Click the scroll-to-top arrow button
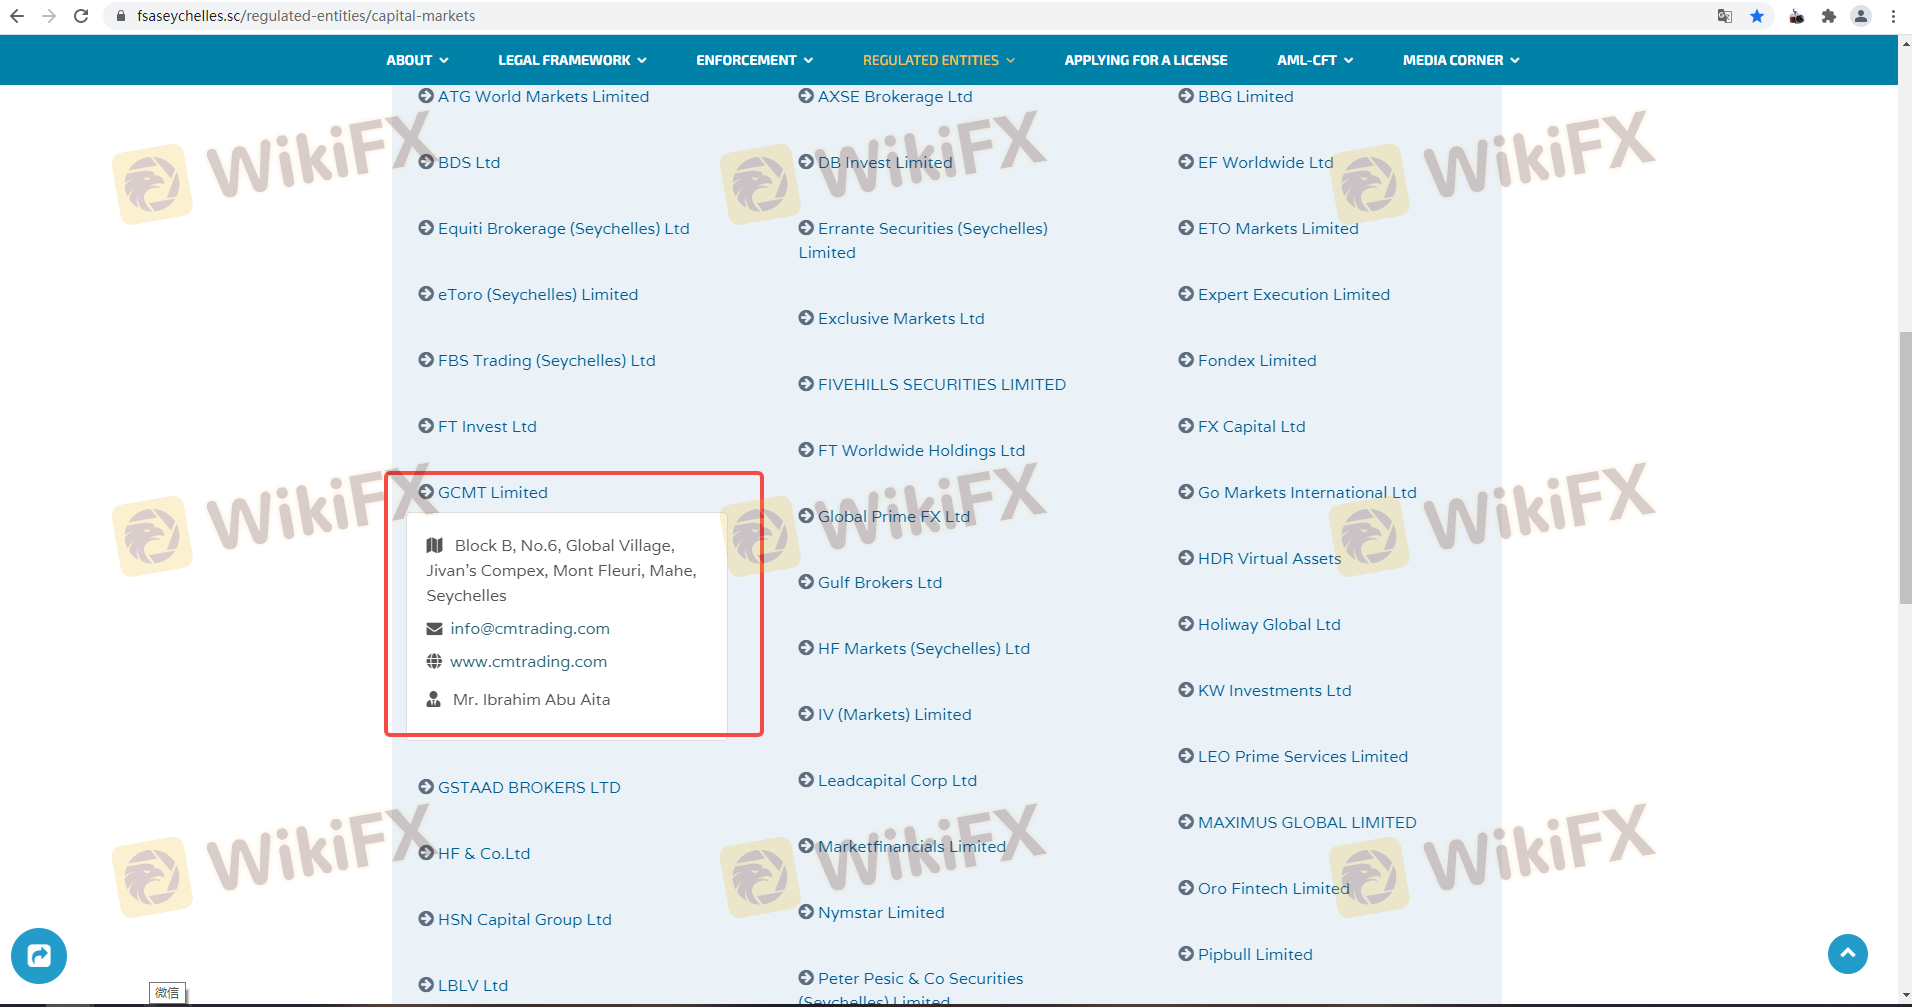 click(1847, 953)
